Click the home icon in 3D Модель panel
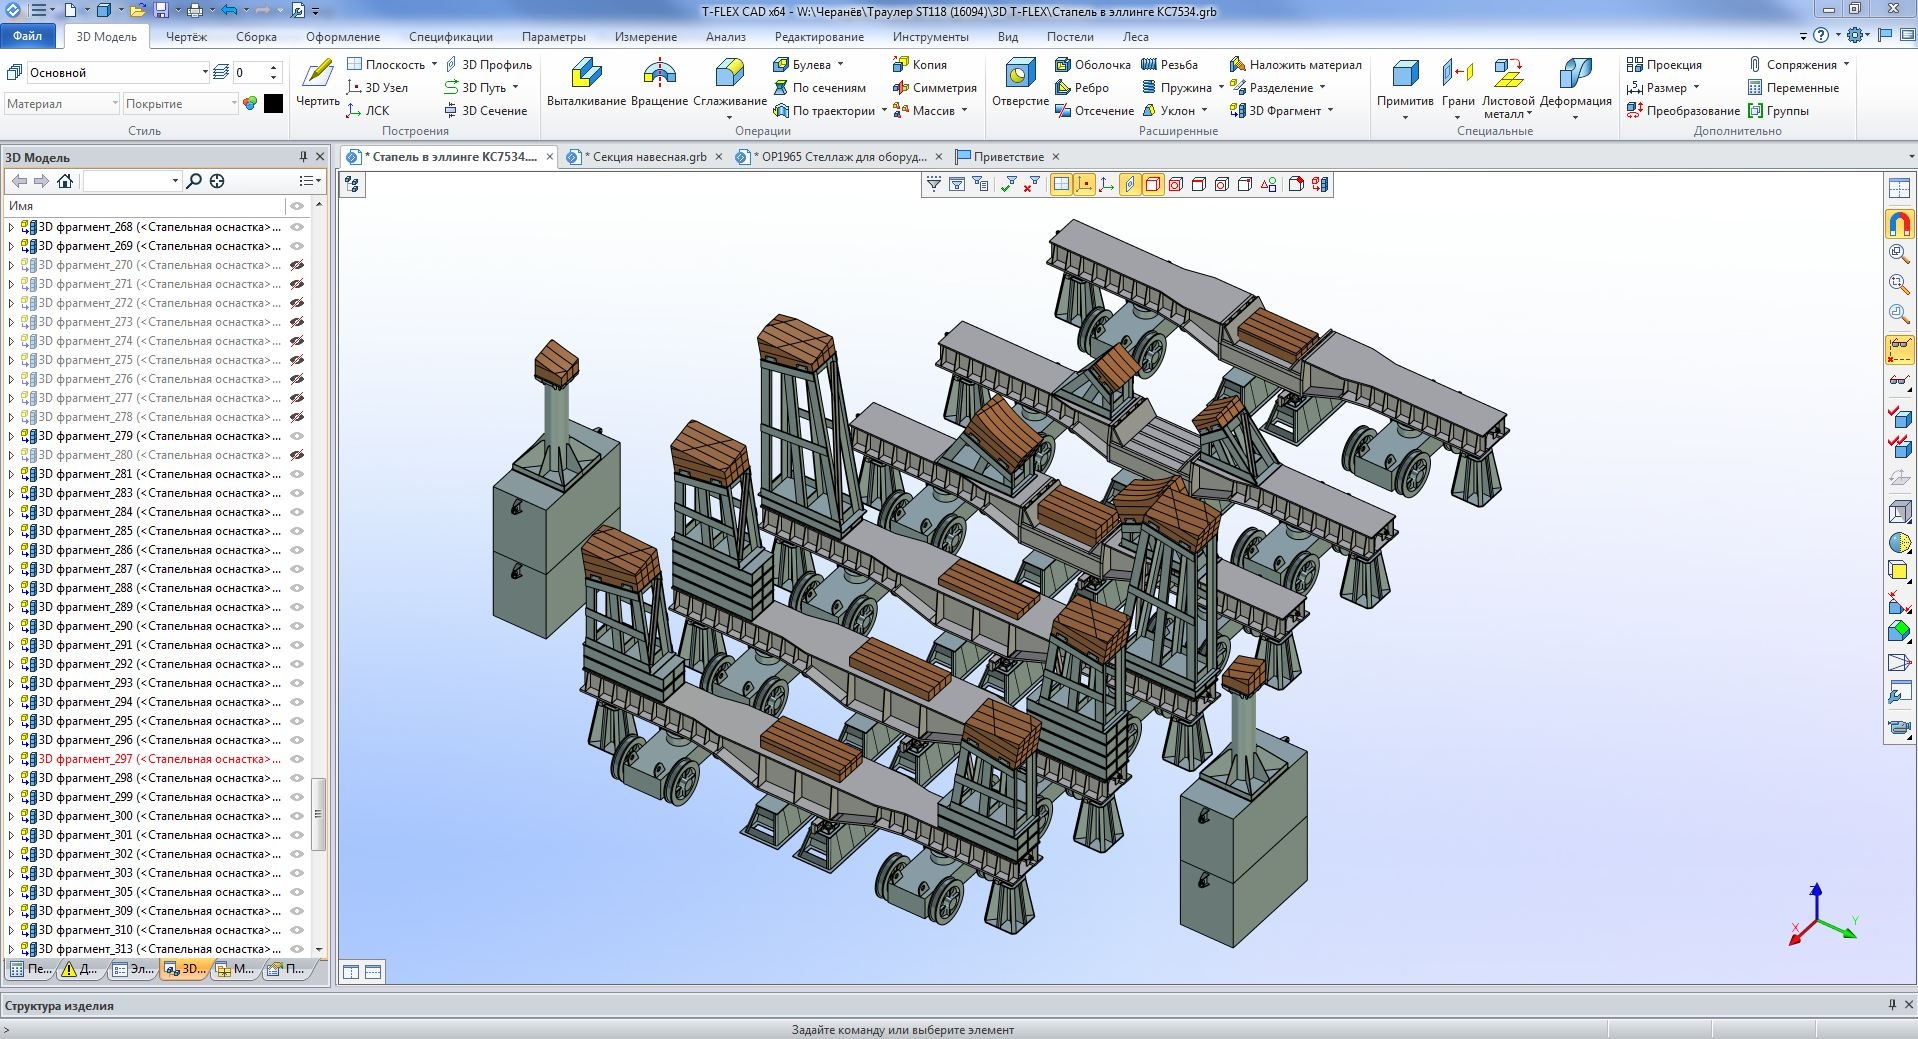 tap(65, 181)
